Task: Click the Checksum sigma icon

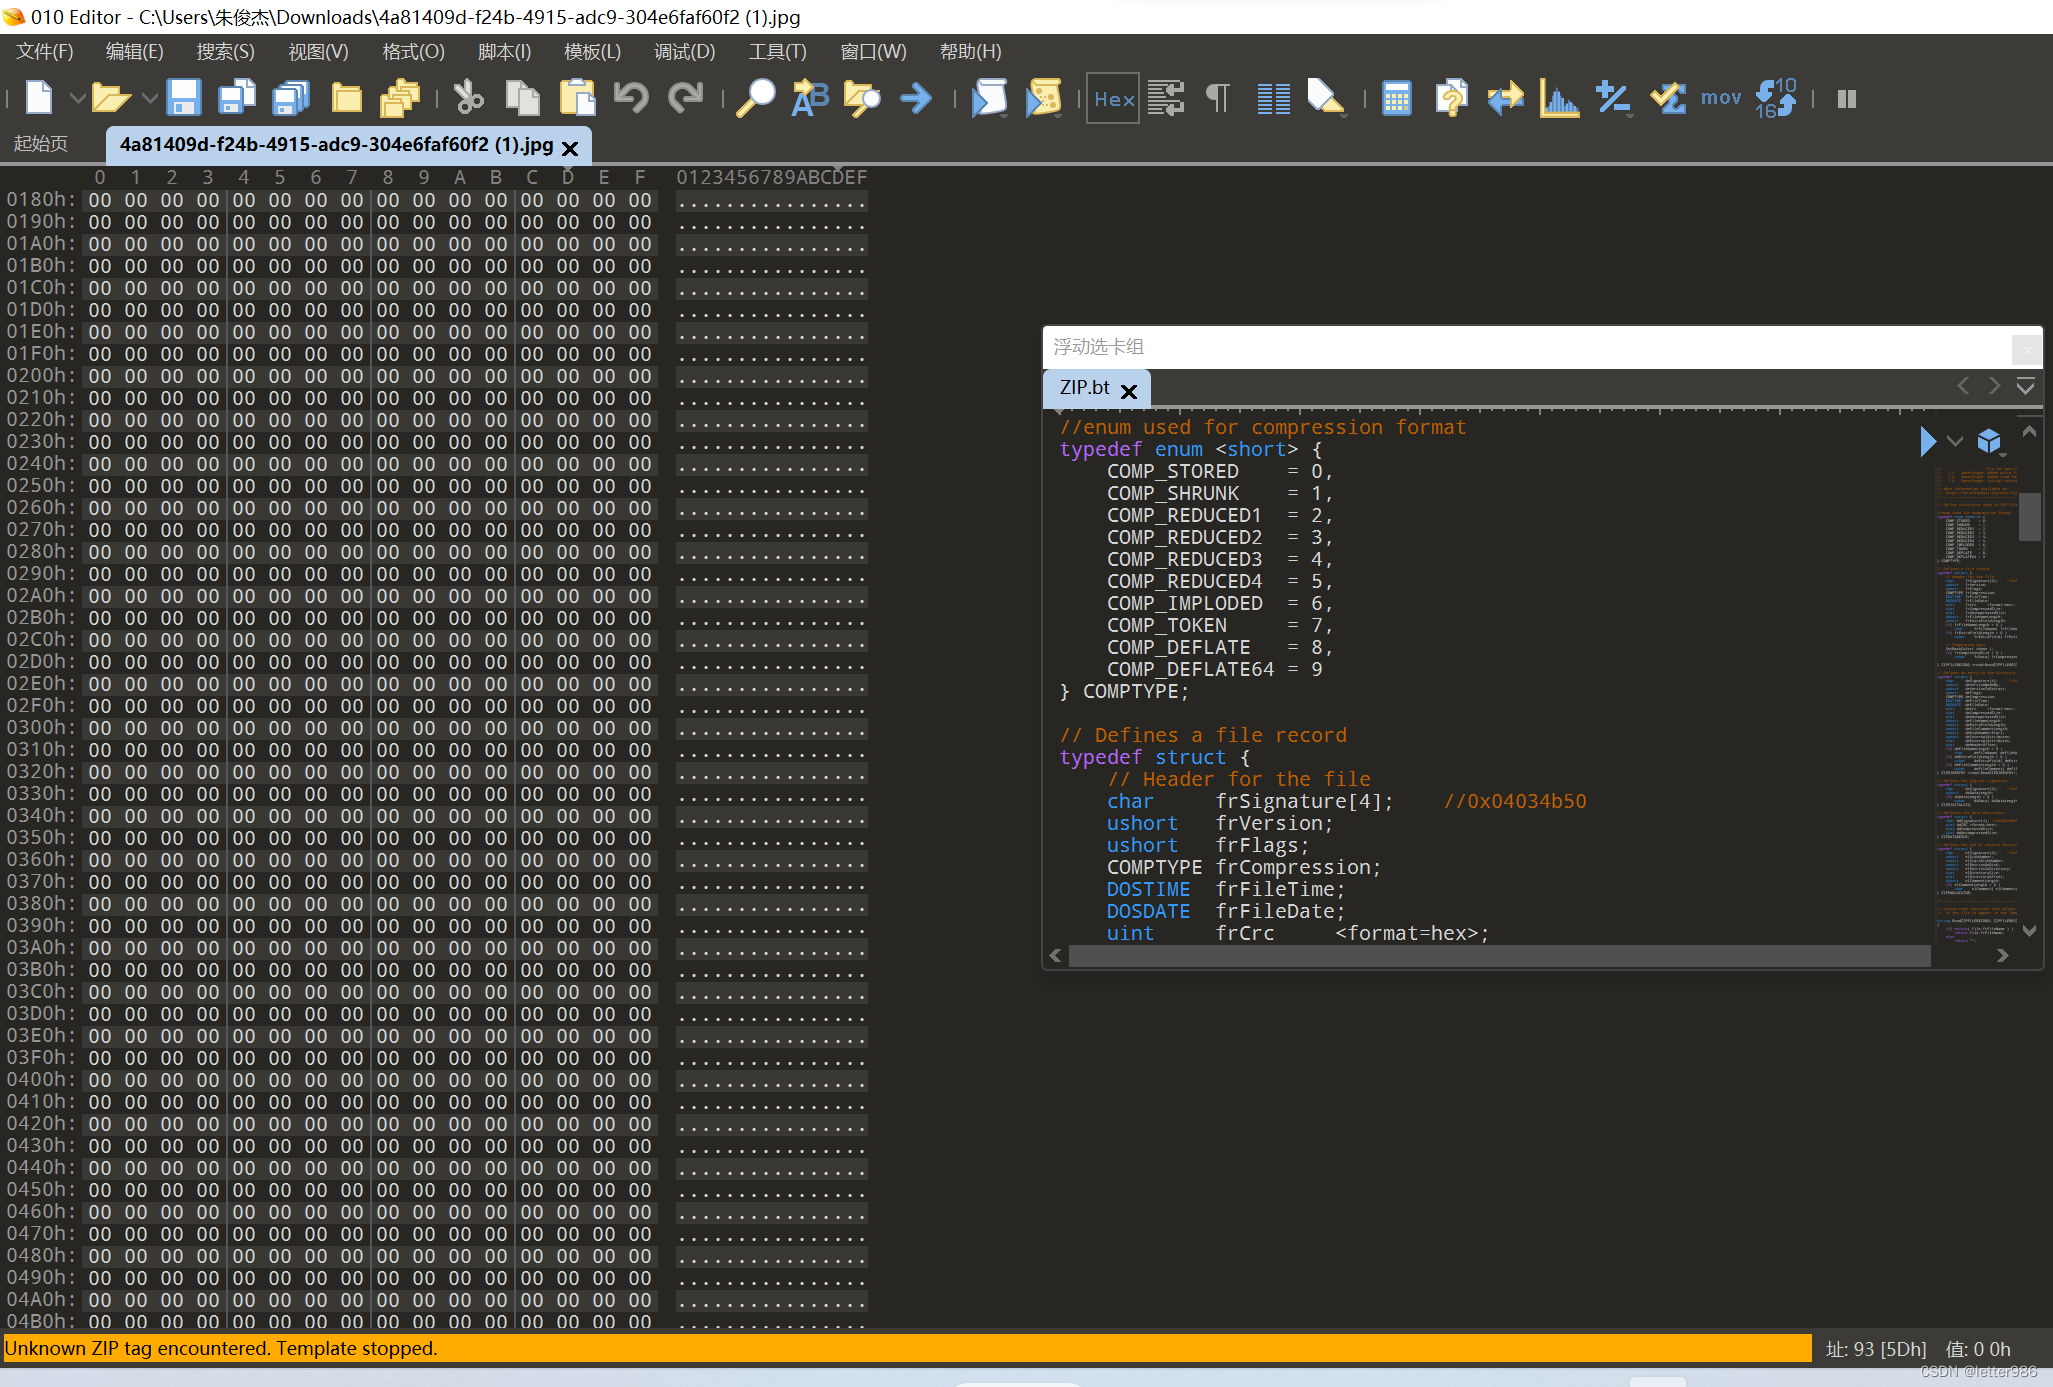Action: 1667,98
